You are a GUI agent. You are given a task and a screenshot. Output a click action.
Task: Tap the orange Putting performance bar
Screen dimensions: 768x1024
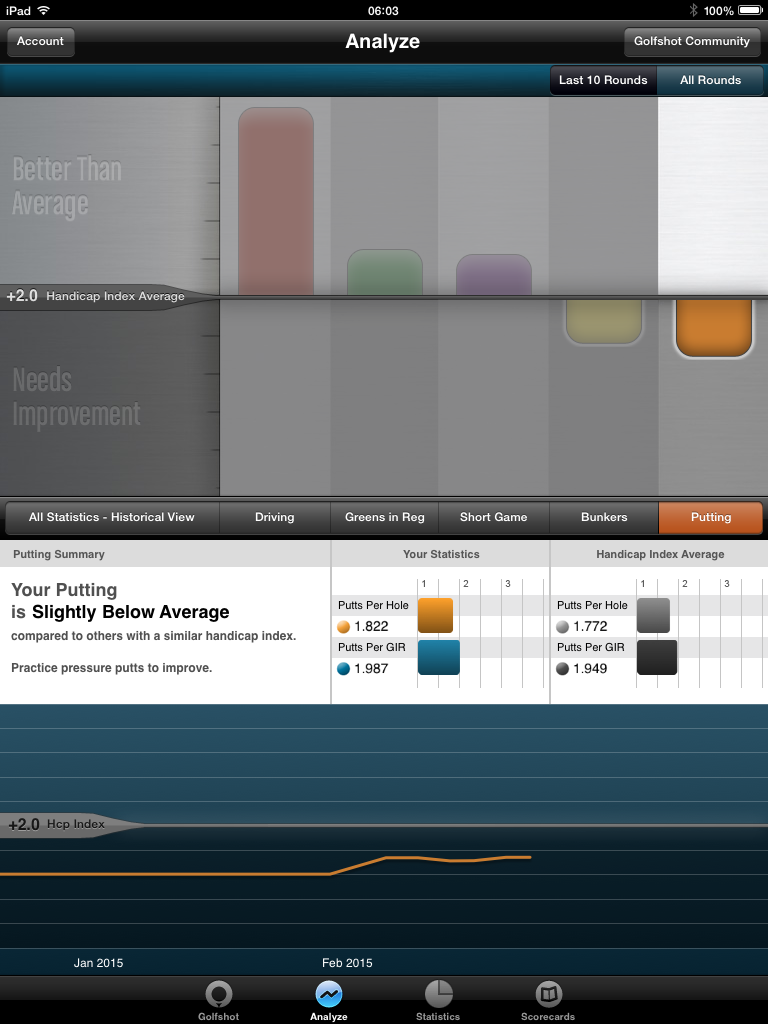tap(713, 327)
